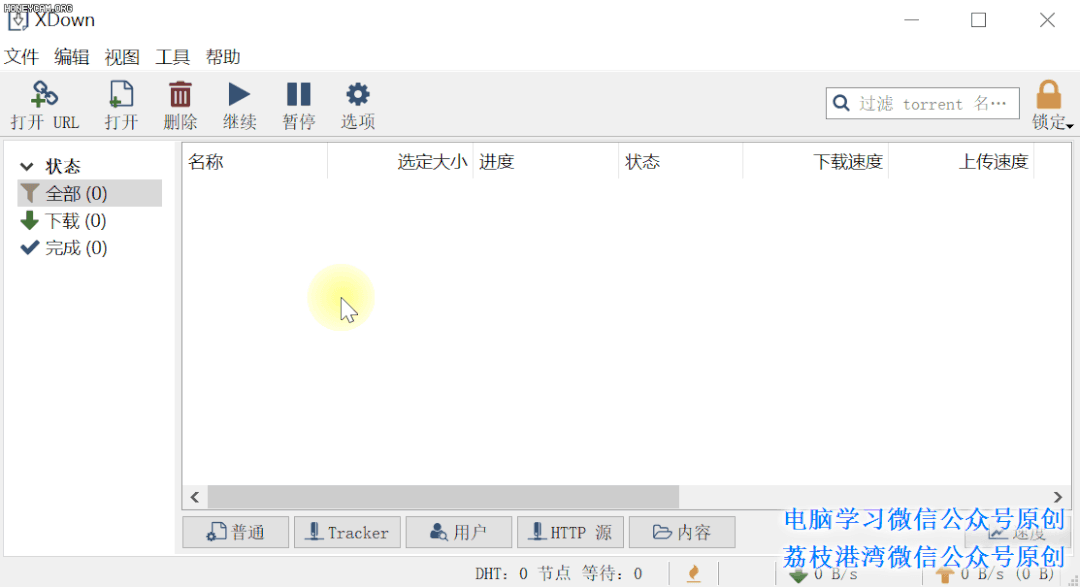Viewport: 1080px width, 587px height.
Task: Pause downloads with the 暂停 icon
Action: click(298, 94)
